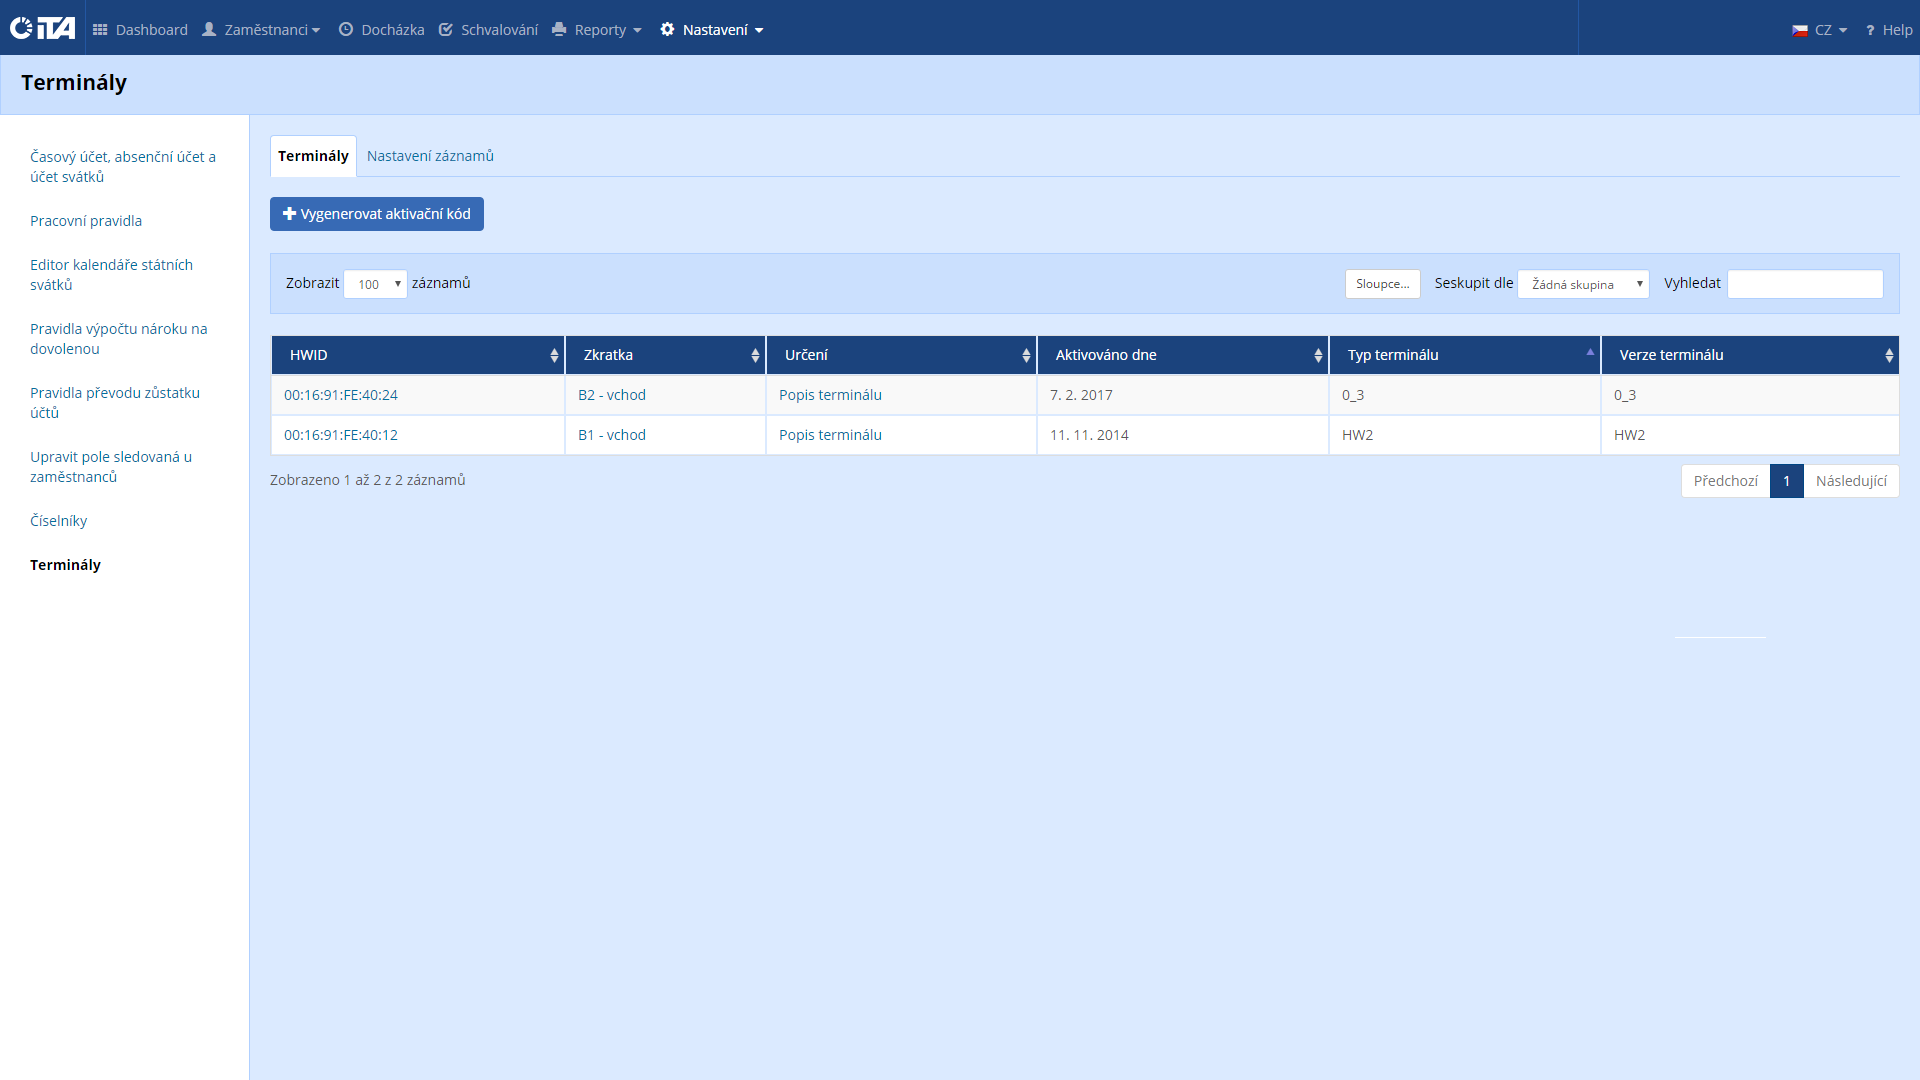Expand the Žádná skupina grouping dropdown
Viewport: 1920px width, 1080px height.
click(x=1583, y=284)
